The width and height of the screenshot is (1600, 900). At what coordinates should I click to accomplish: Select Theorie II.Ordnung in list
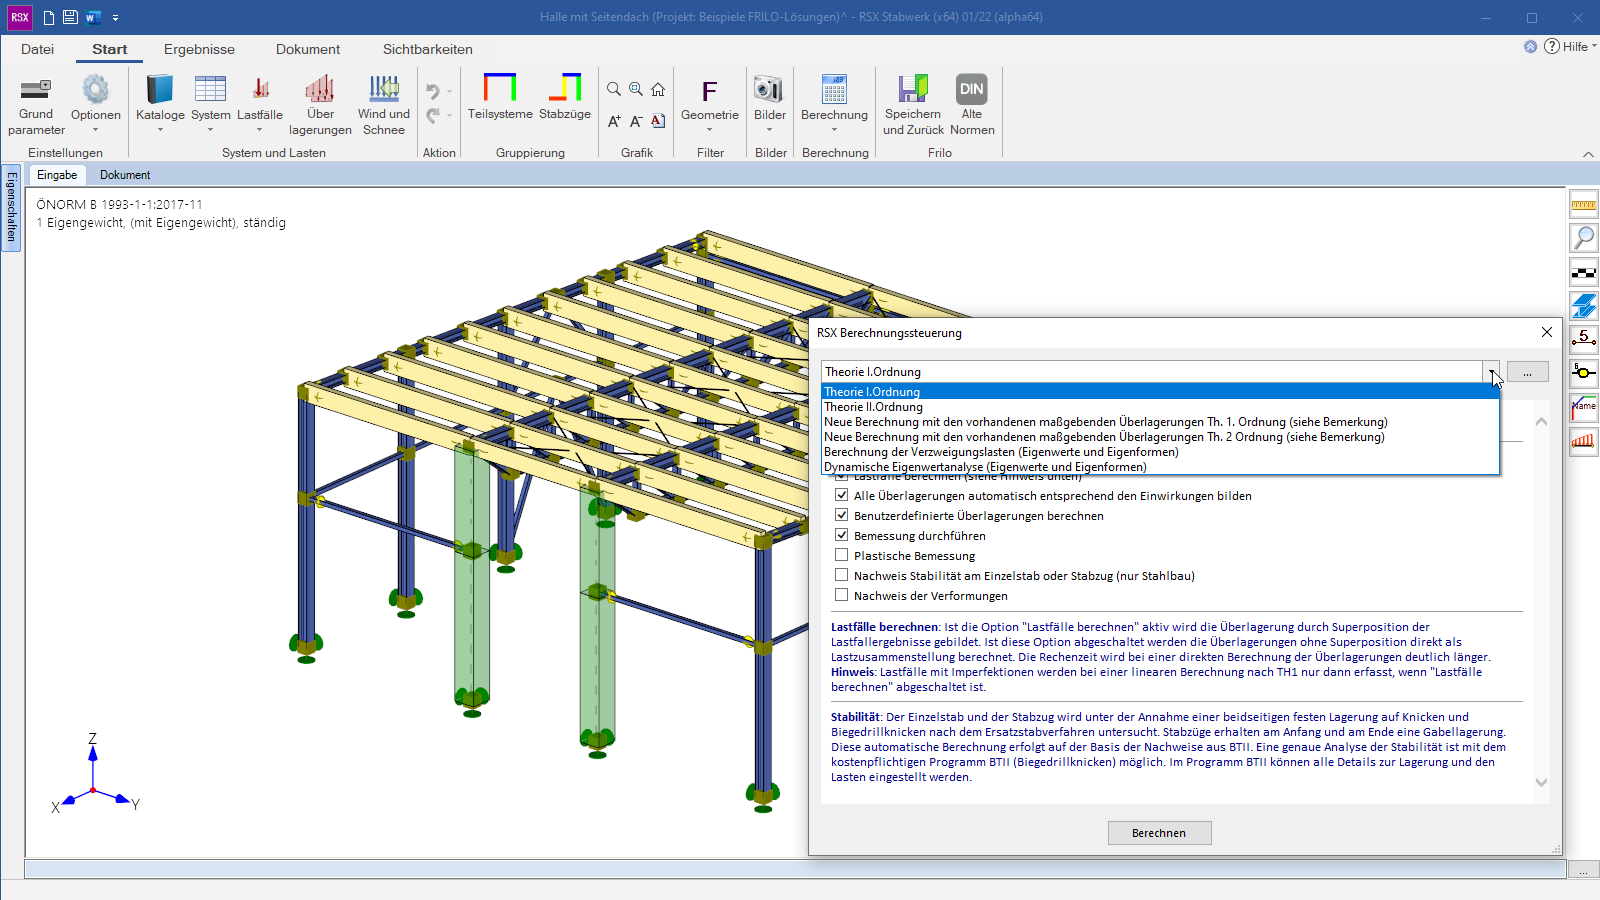coord(1160,407)
